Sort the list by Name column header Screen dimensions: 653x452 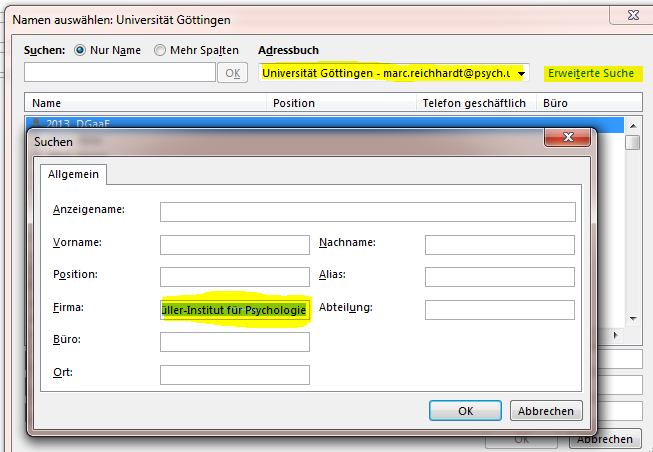(x=145, y=103)
